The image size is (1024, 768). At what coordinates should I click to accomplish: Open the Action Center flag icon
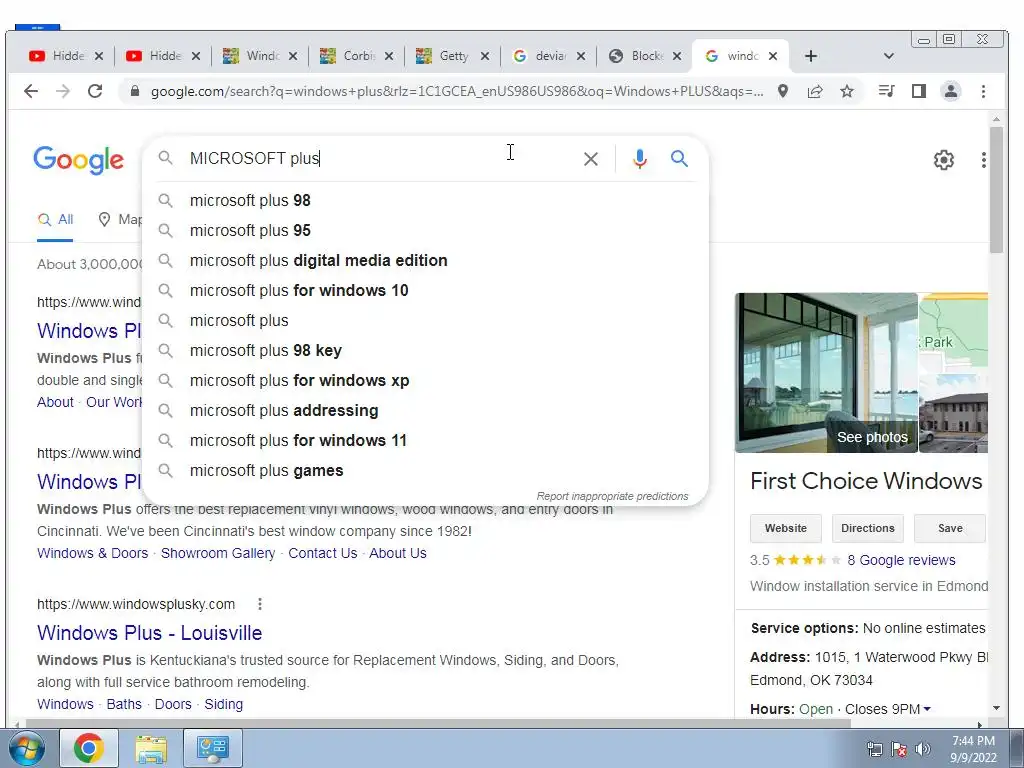899,749
